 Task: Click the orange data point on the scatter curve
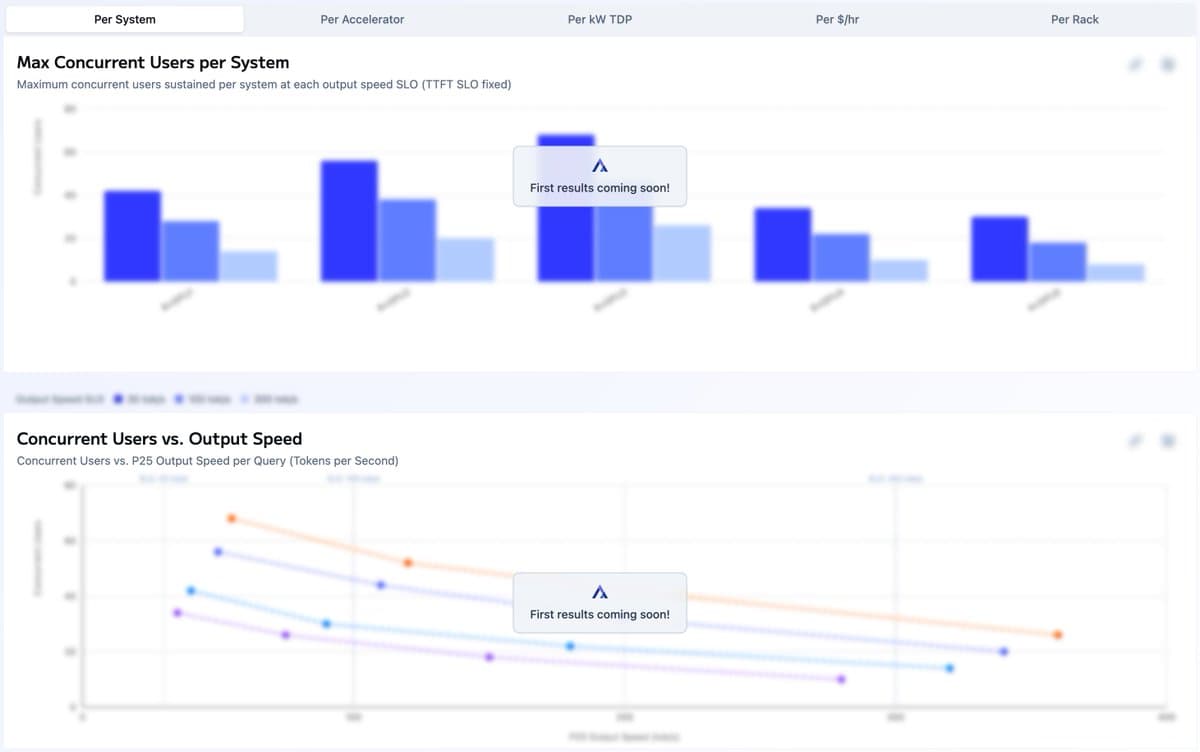pyautogui.click(x=231, y=518)
